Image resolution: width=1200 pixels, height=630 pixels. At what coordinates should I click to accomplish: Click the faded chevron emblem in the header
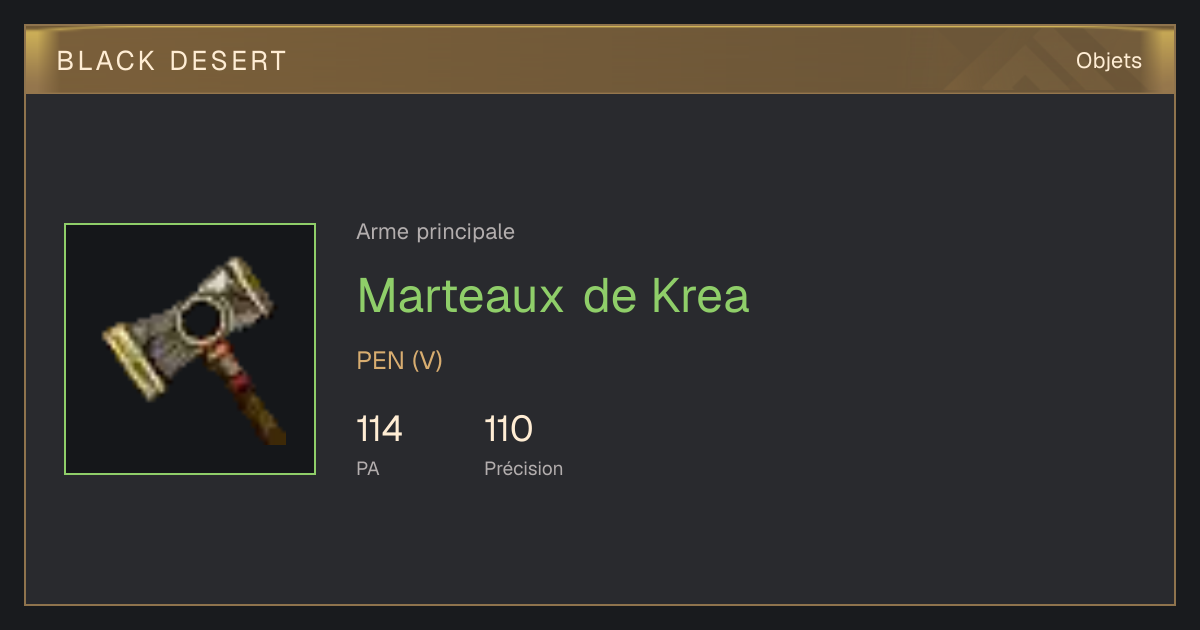pos(1030,62)
